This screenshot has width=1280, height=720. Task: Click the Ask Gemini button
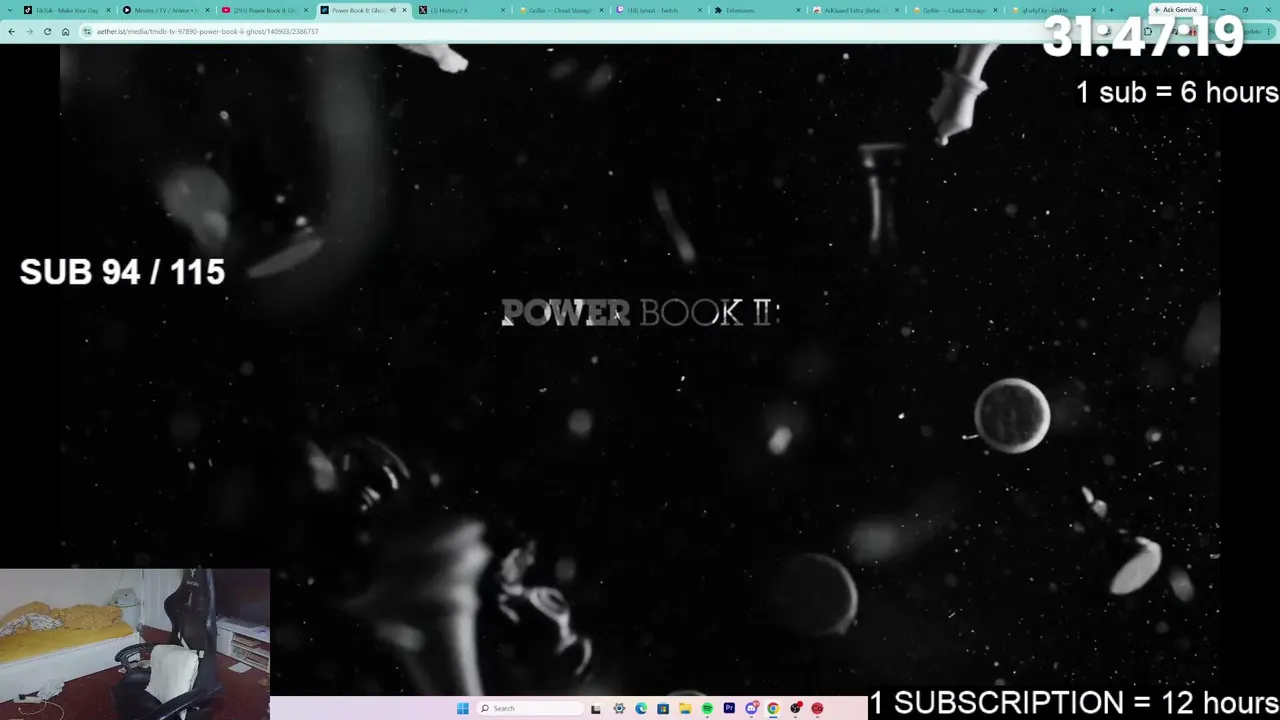click(x=1176, y=10)
